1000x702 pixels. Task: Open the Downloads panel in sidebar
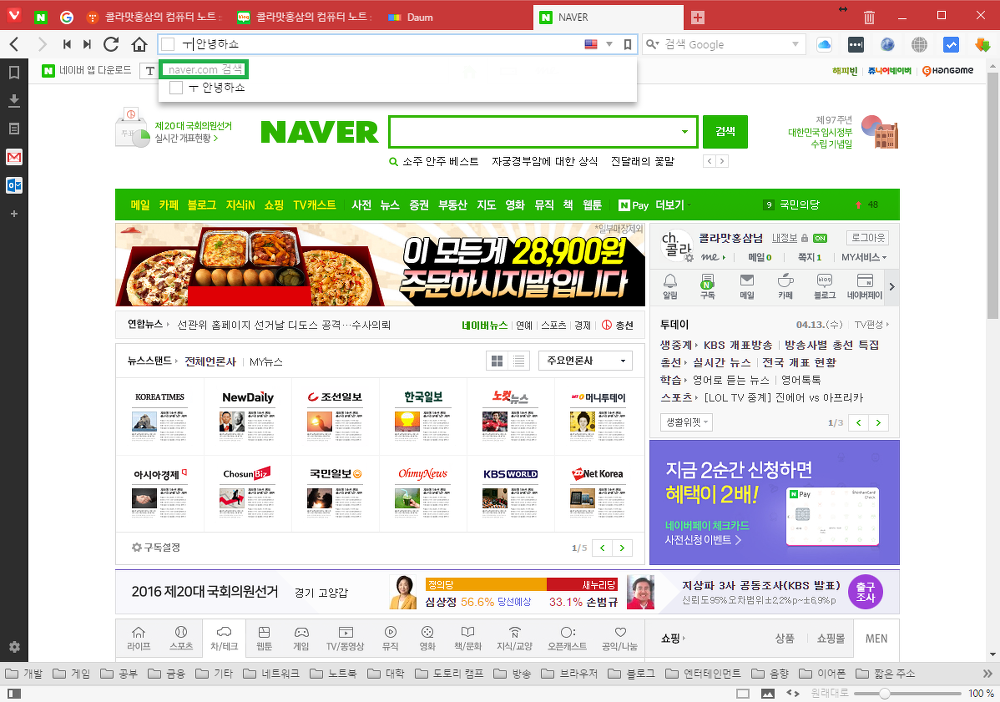(x=14, y=100)
